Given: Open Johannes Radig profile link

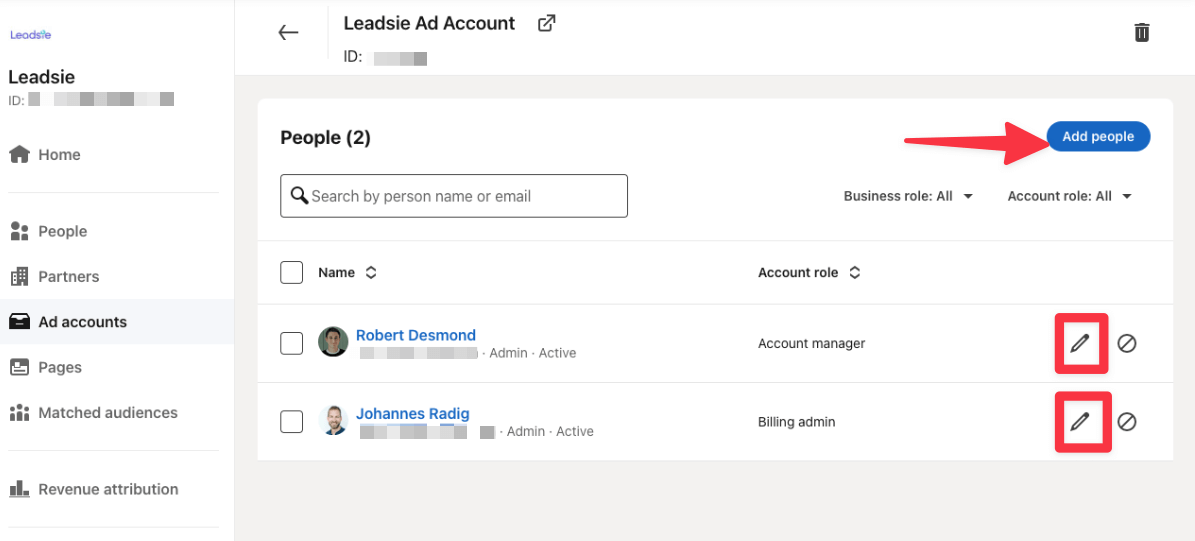Looking at the screenshot, I should [x=412, y=414].
